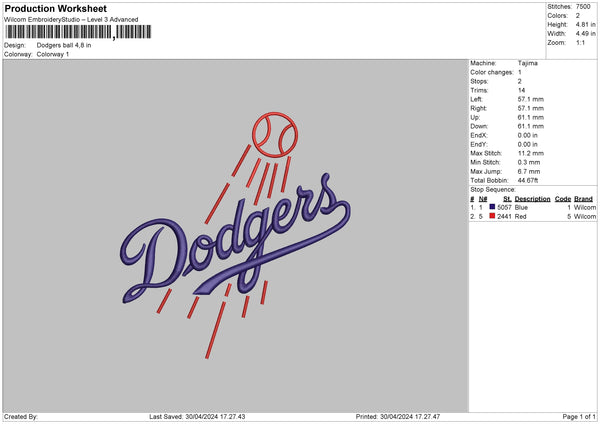Image resolution: width=600 pixels, height=424 pixels.
Task: Click the 'Left:' measurement label
Action: tap(476, 99)
